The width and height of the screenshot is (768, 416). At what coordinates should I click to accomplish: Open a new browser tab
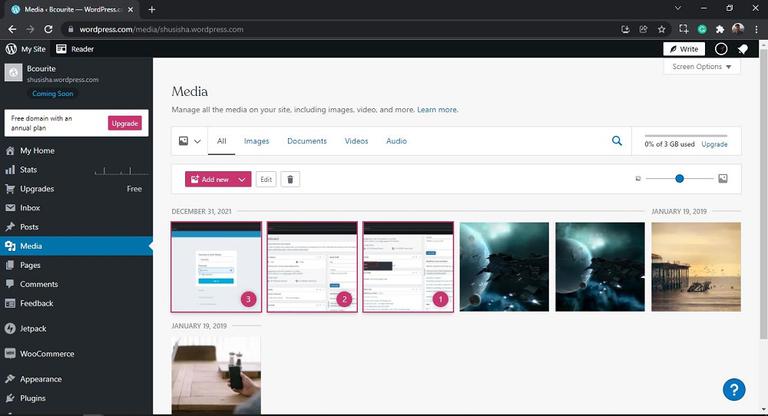point(152,9)
